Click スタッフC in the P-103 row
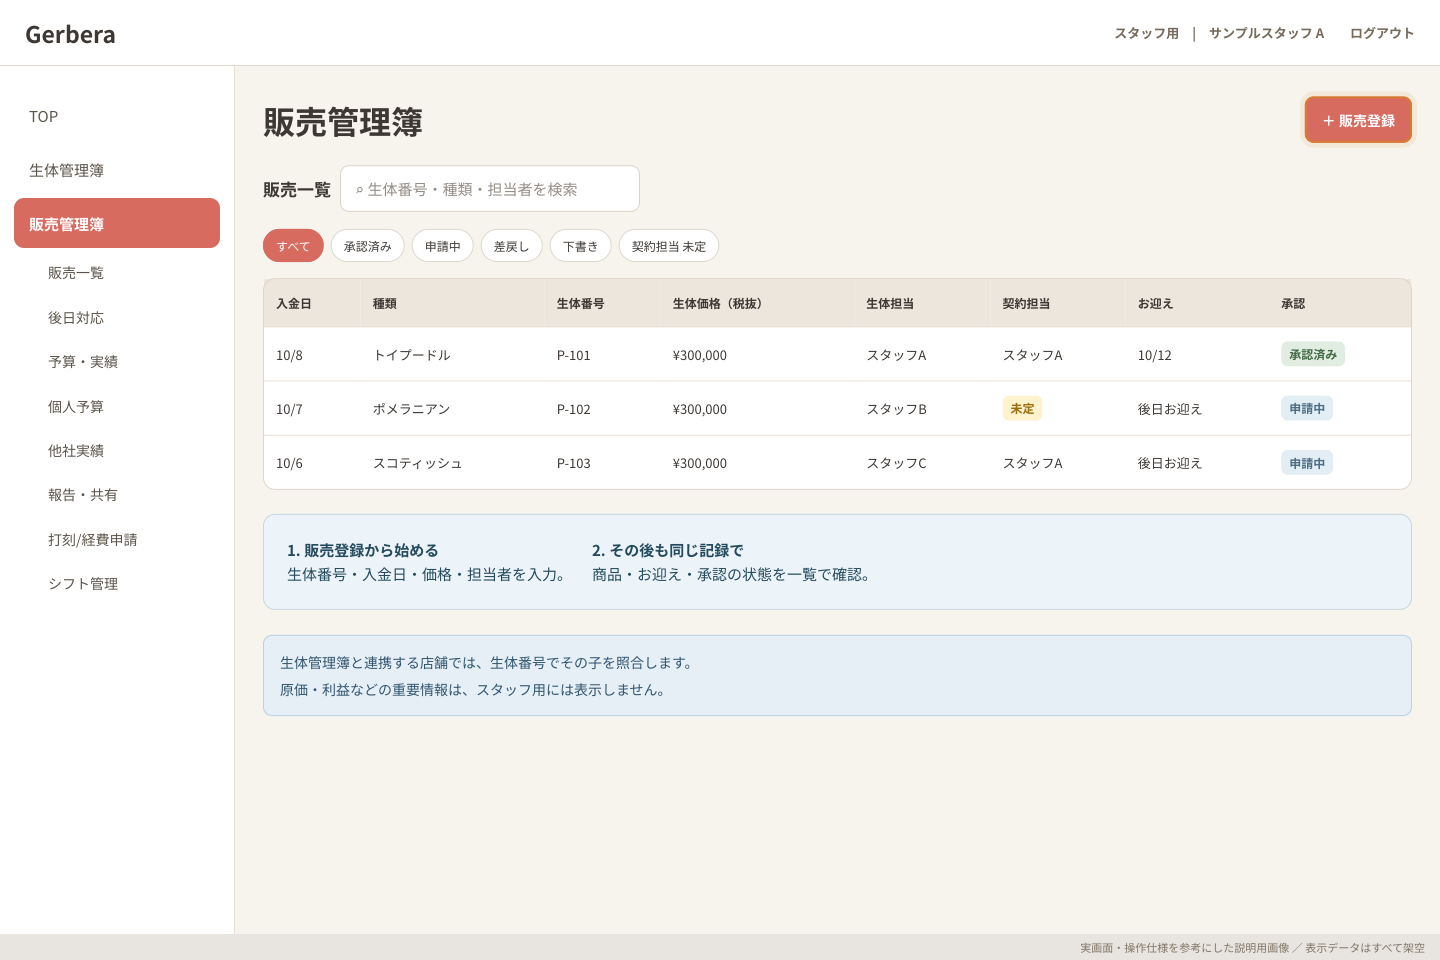Viewport: 1440px width, 960px height. click(897, 463)
